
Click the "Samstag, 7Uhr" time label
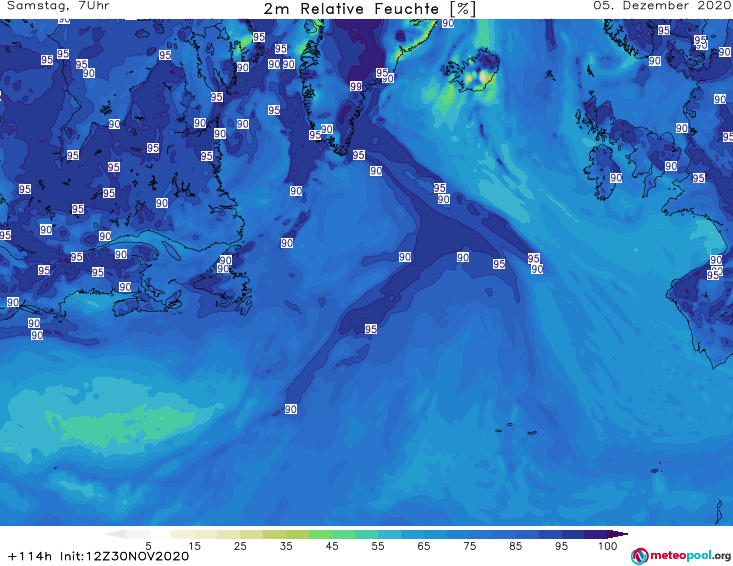pyautogui.click(x=58, y=6)
